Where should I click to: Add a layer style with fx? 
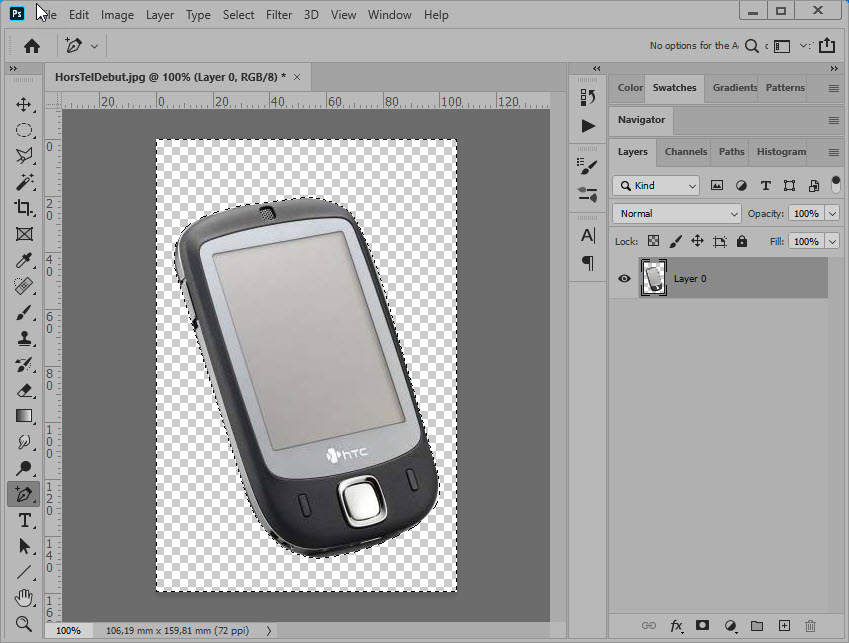click(x=676, y=626)
